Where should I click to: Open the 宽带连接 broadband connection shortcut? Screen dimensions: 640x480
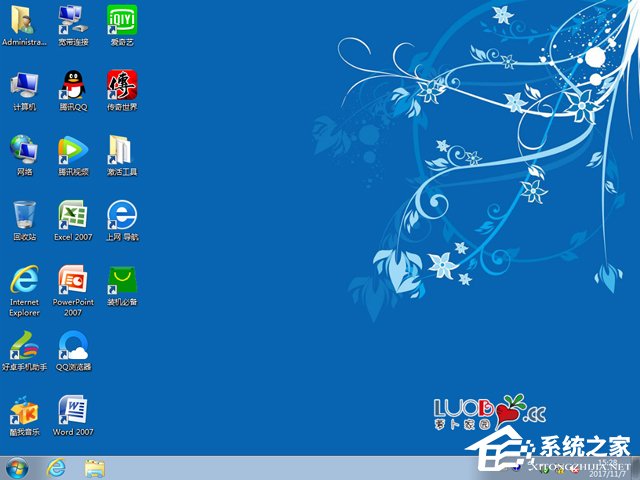point(73,19)
